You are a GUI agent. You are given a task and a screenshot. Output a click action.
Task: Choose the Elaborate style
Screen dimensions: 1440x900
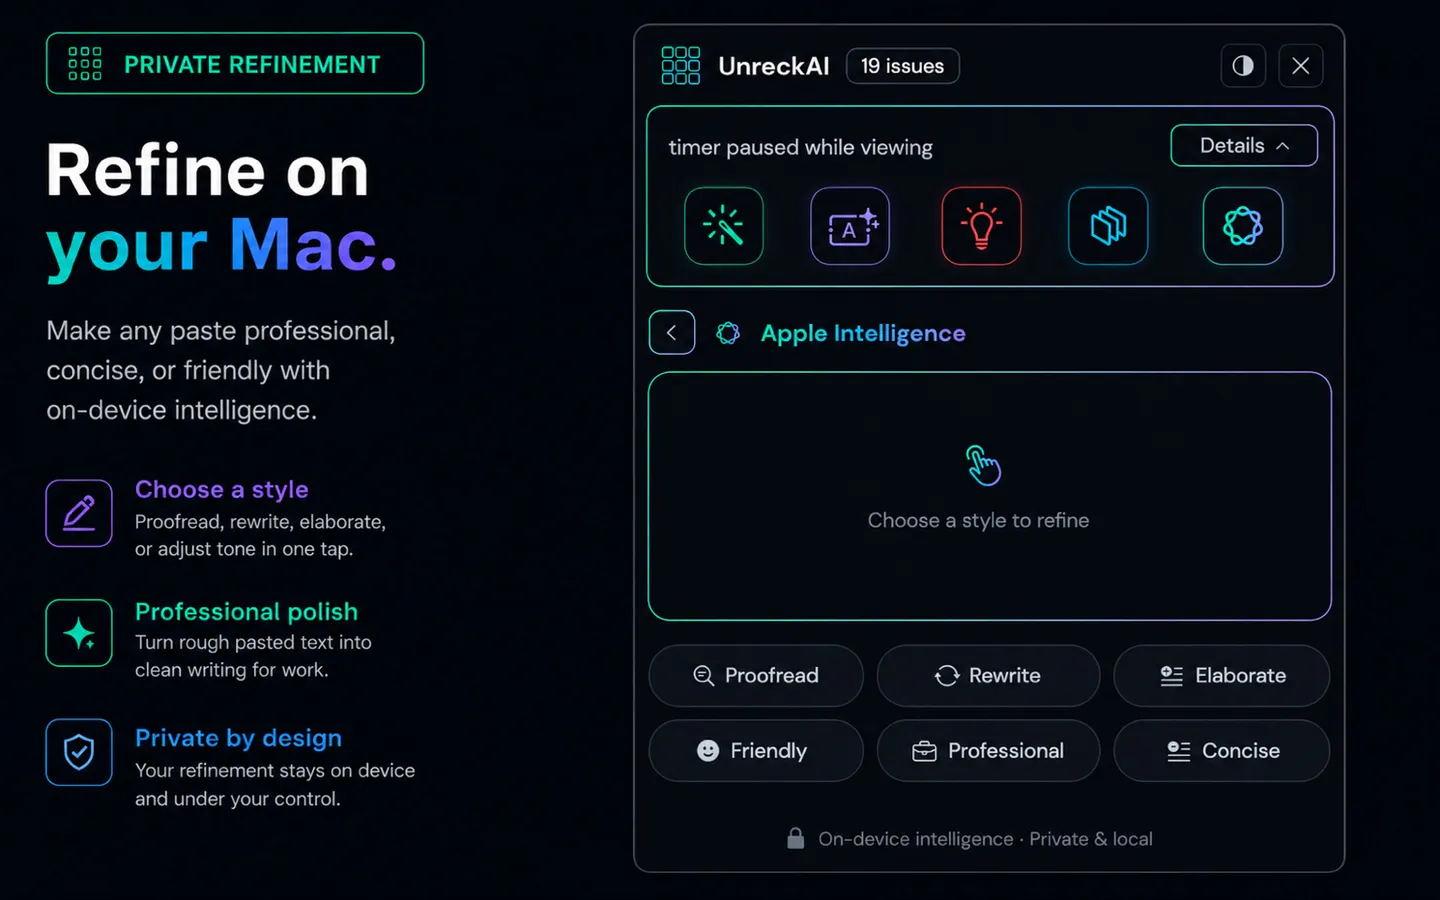pyautogui.click(x=1221, y=676)
